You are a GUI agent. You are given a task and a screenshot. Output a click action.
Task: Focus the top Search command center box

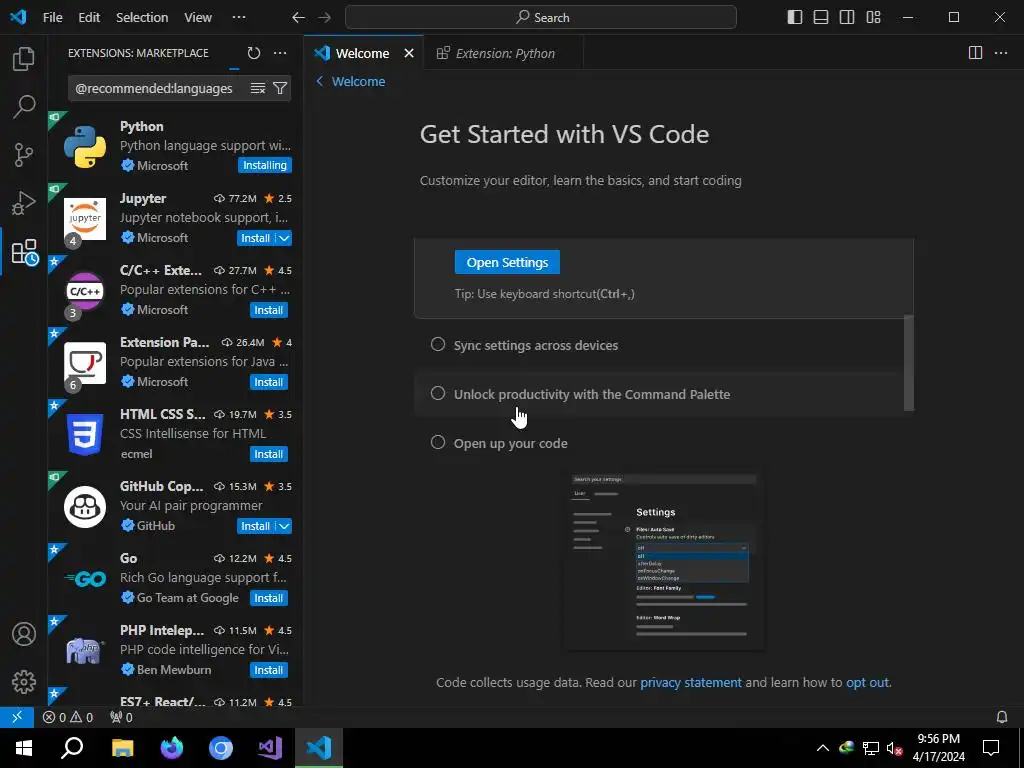point(541,18)
